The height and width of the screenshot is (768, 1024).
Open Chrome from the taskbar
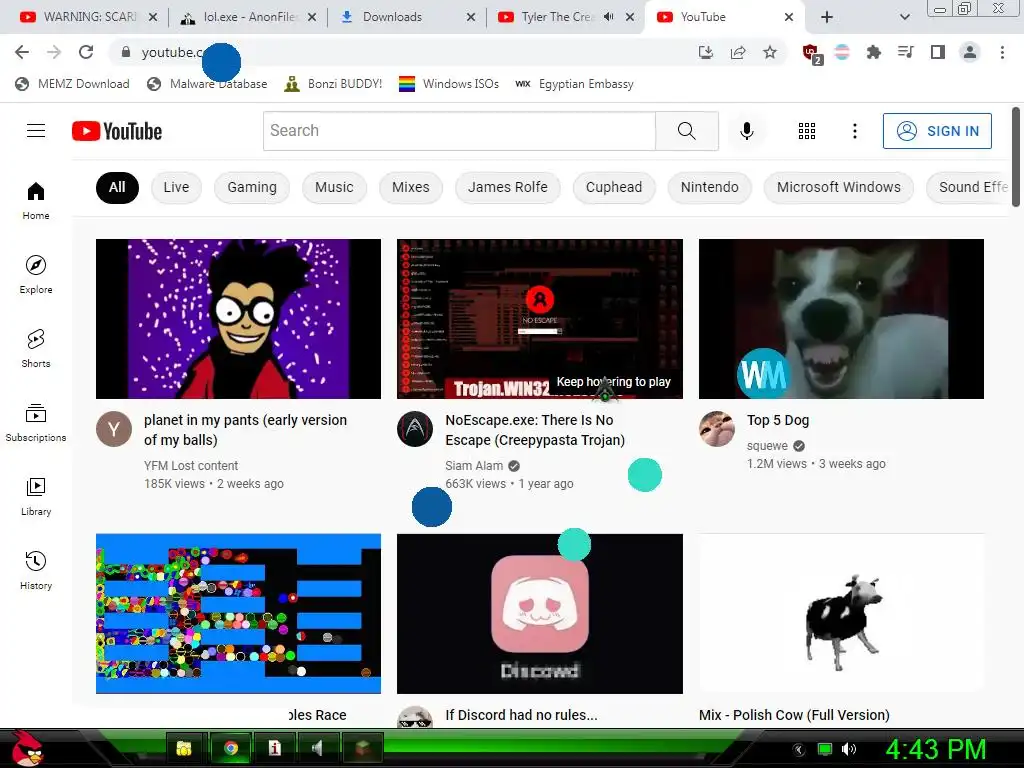[230, 748]
